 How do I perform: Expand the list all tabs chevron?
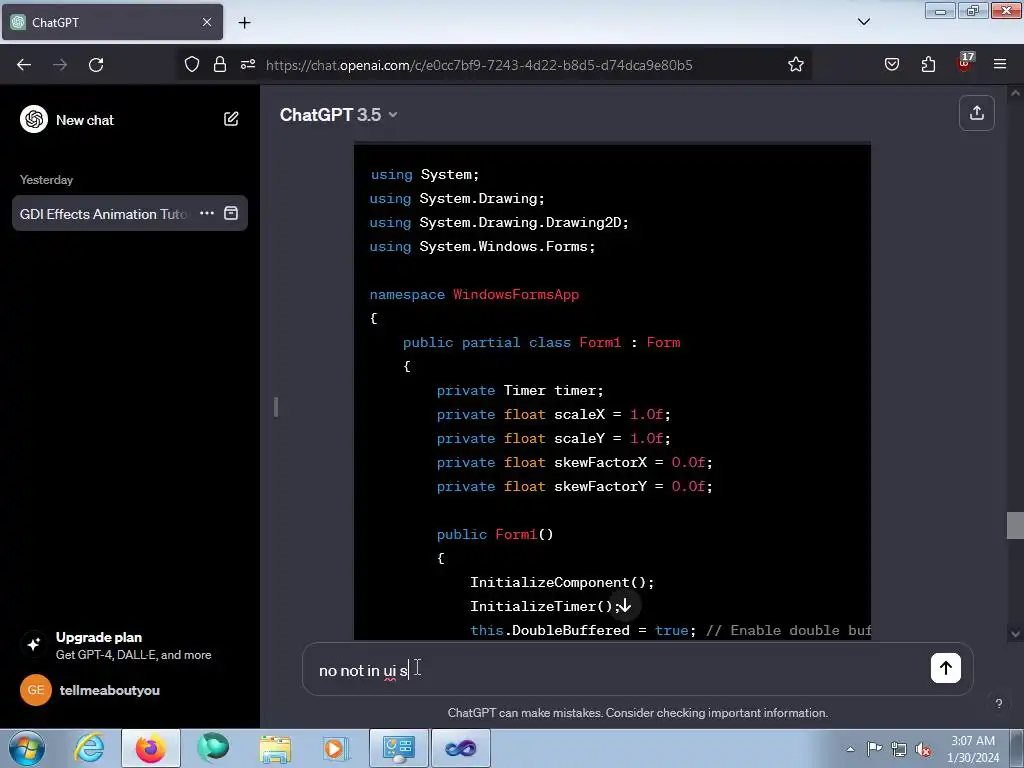pyautogui.click(x=863, y=22)
